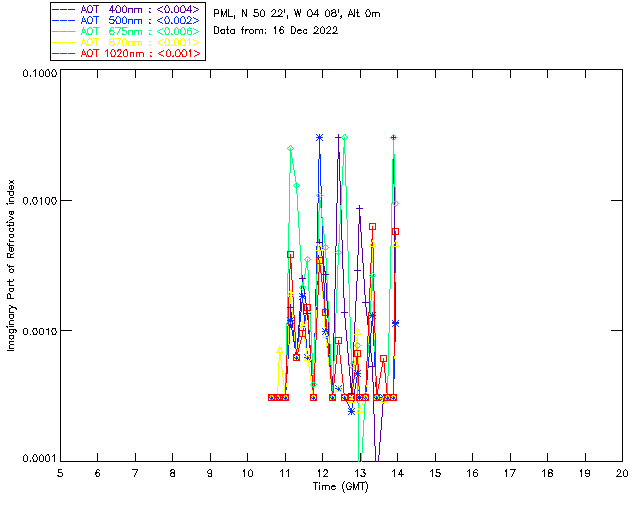Click the 'Imaginary Part of Refractive index' axis title
The width and height of the screenshot is (640, 512).
[x=11, y=265]
